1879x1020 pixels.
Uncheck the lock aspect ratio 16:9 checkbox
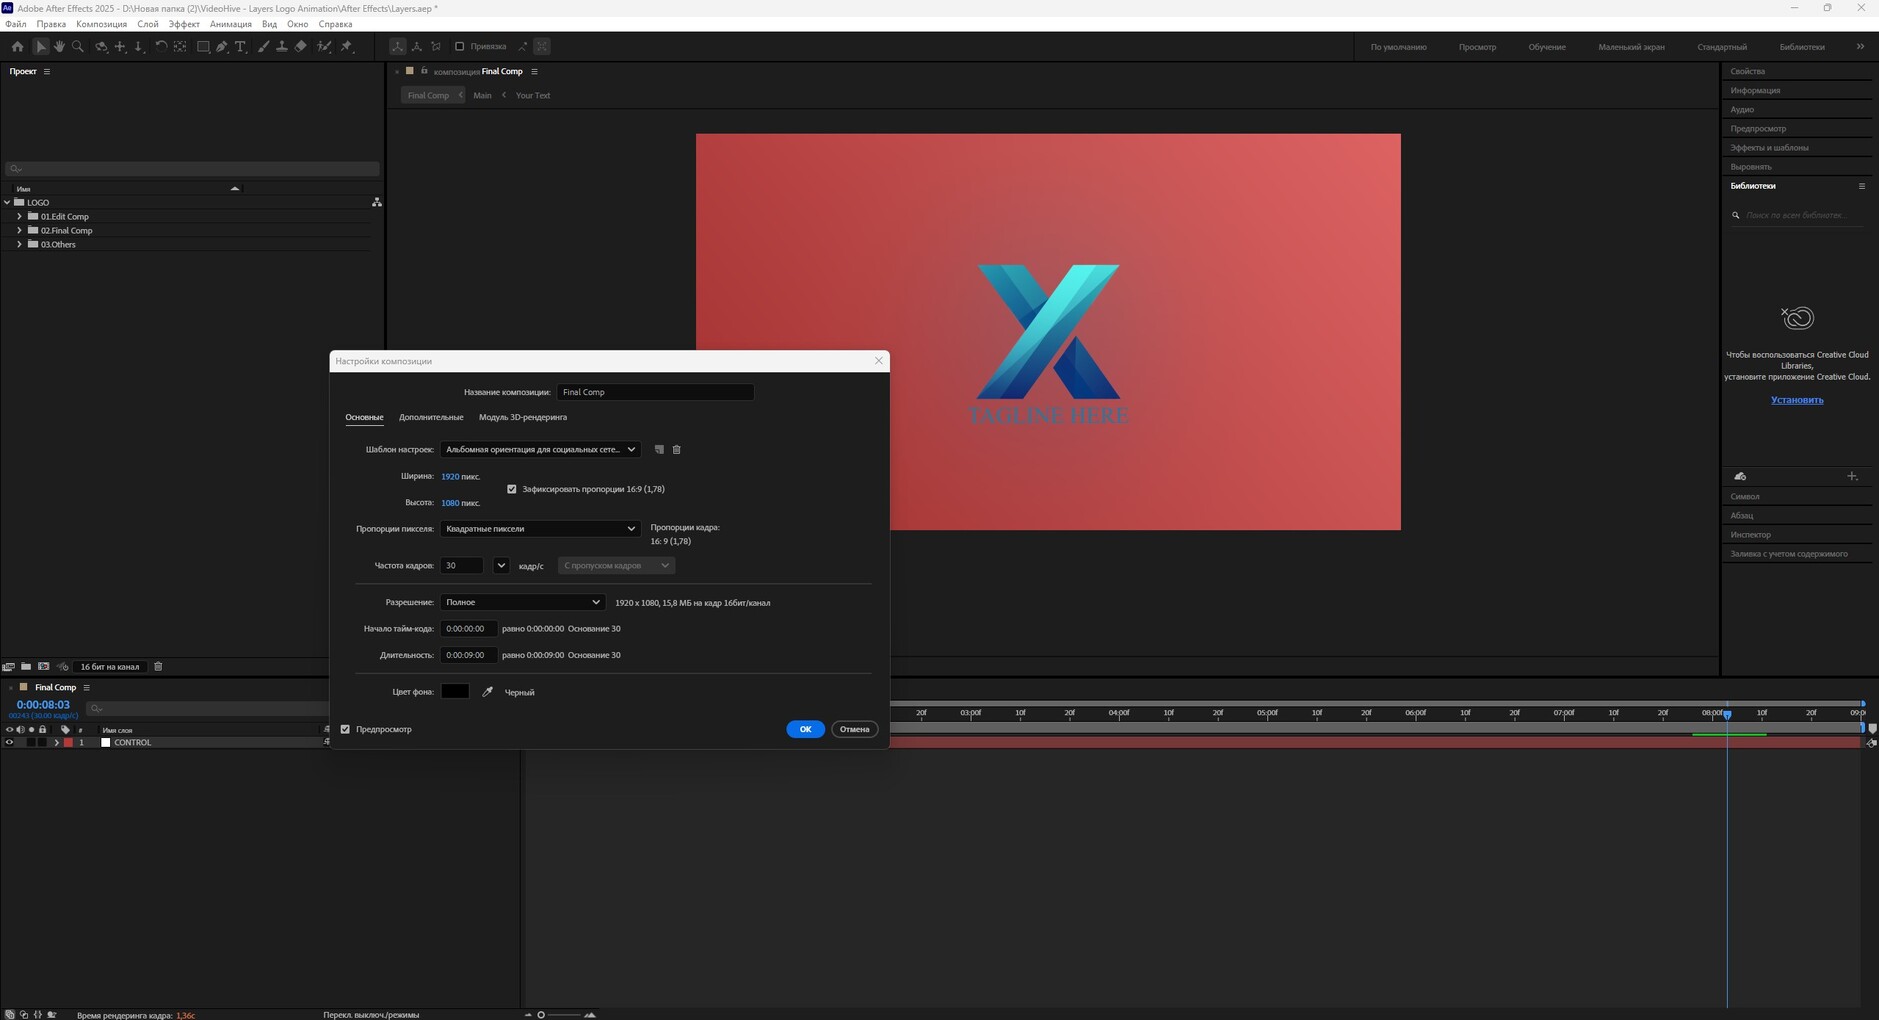(x=512, y=489)
